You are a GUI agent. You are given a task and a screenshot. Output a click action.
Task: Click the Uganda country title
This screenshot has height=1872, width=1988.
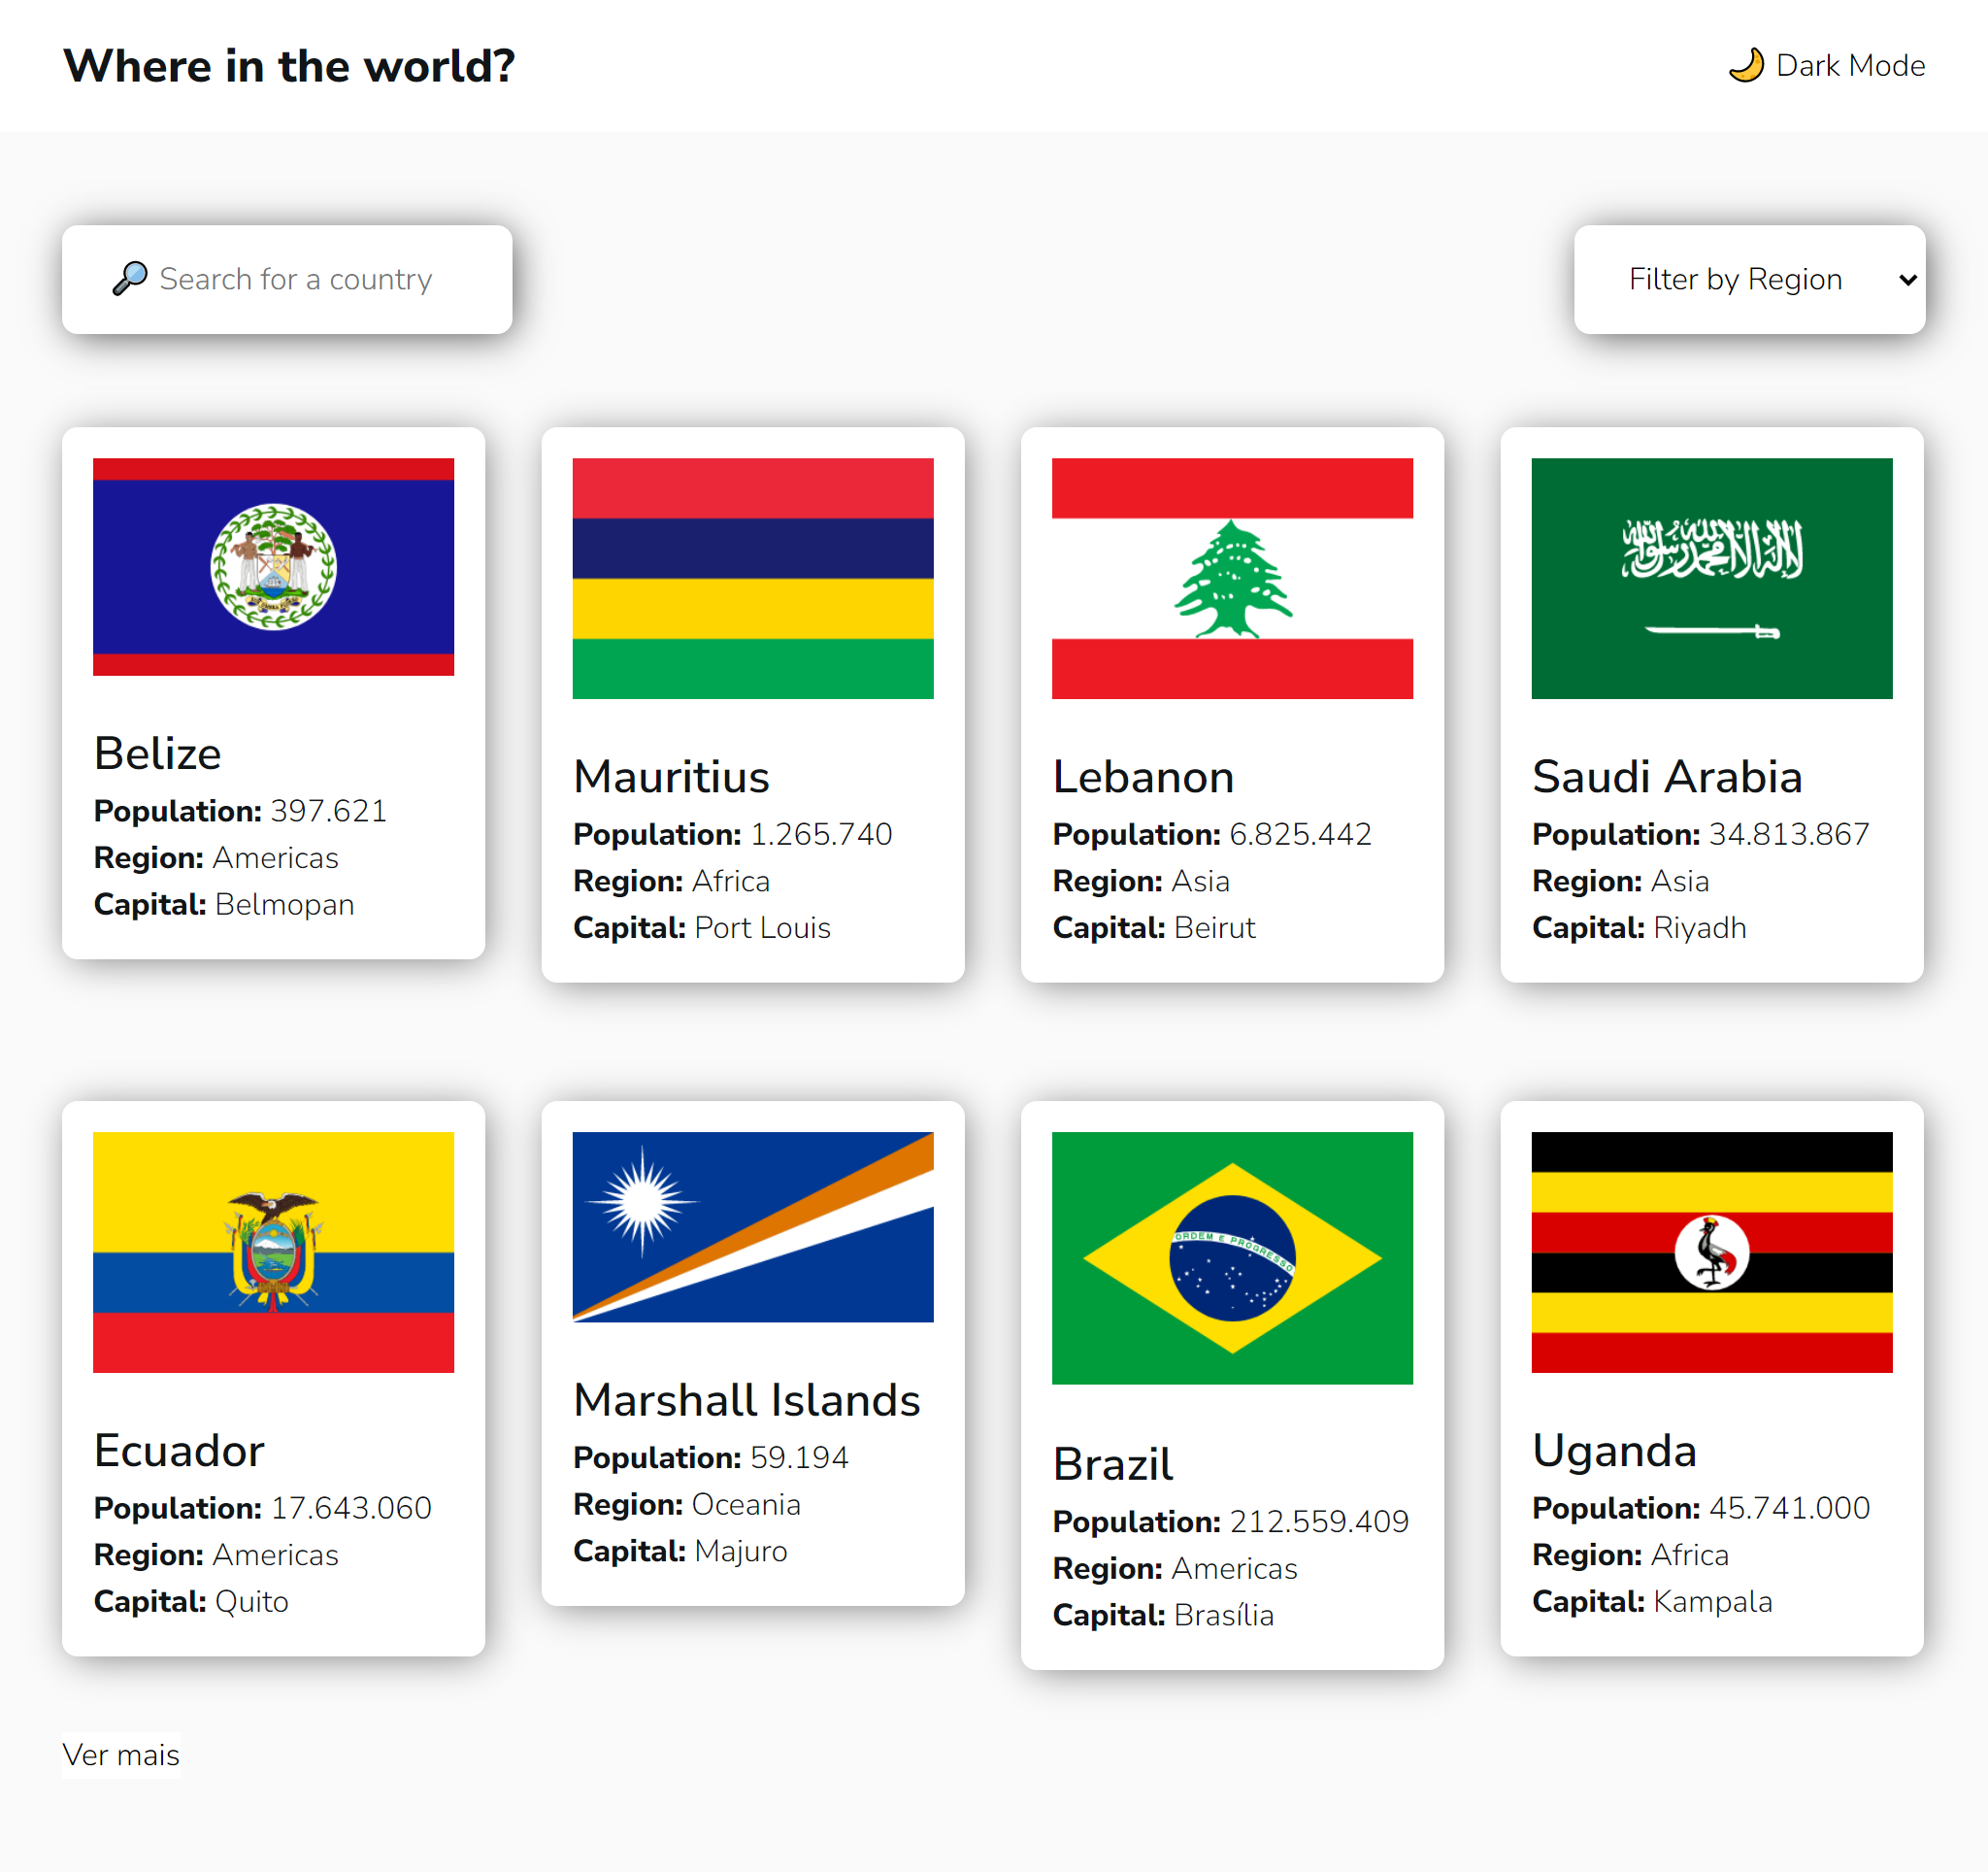[x=1614, y=1451]
